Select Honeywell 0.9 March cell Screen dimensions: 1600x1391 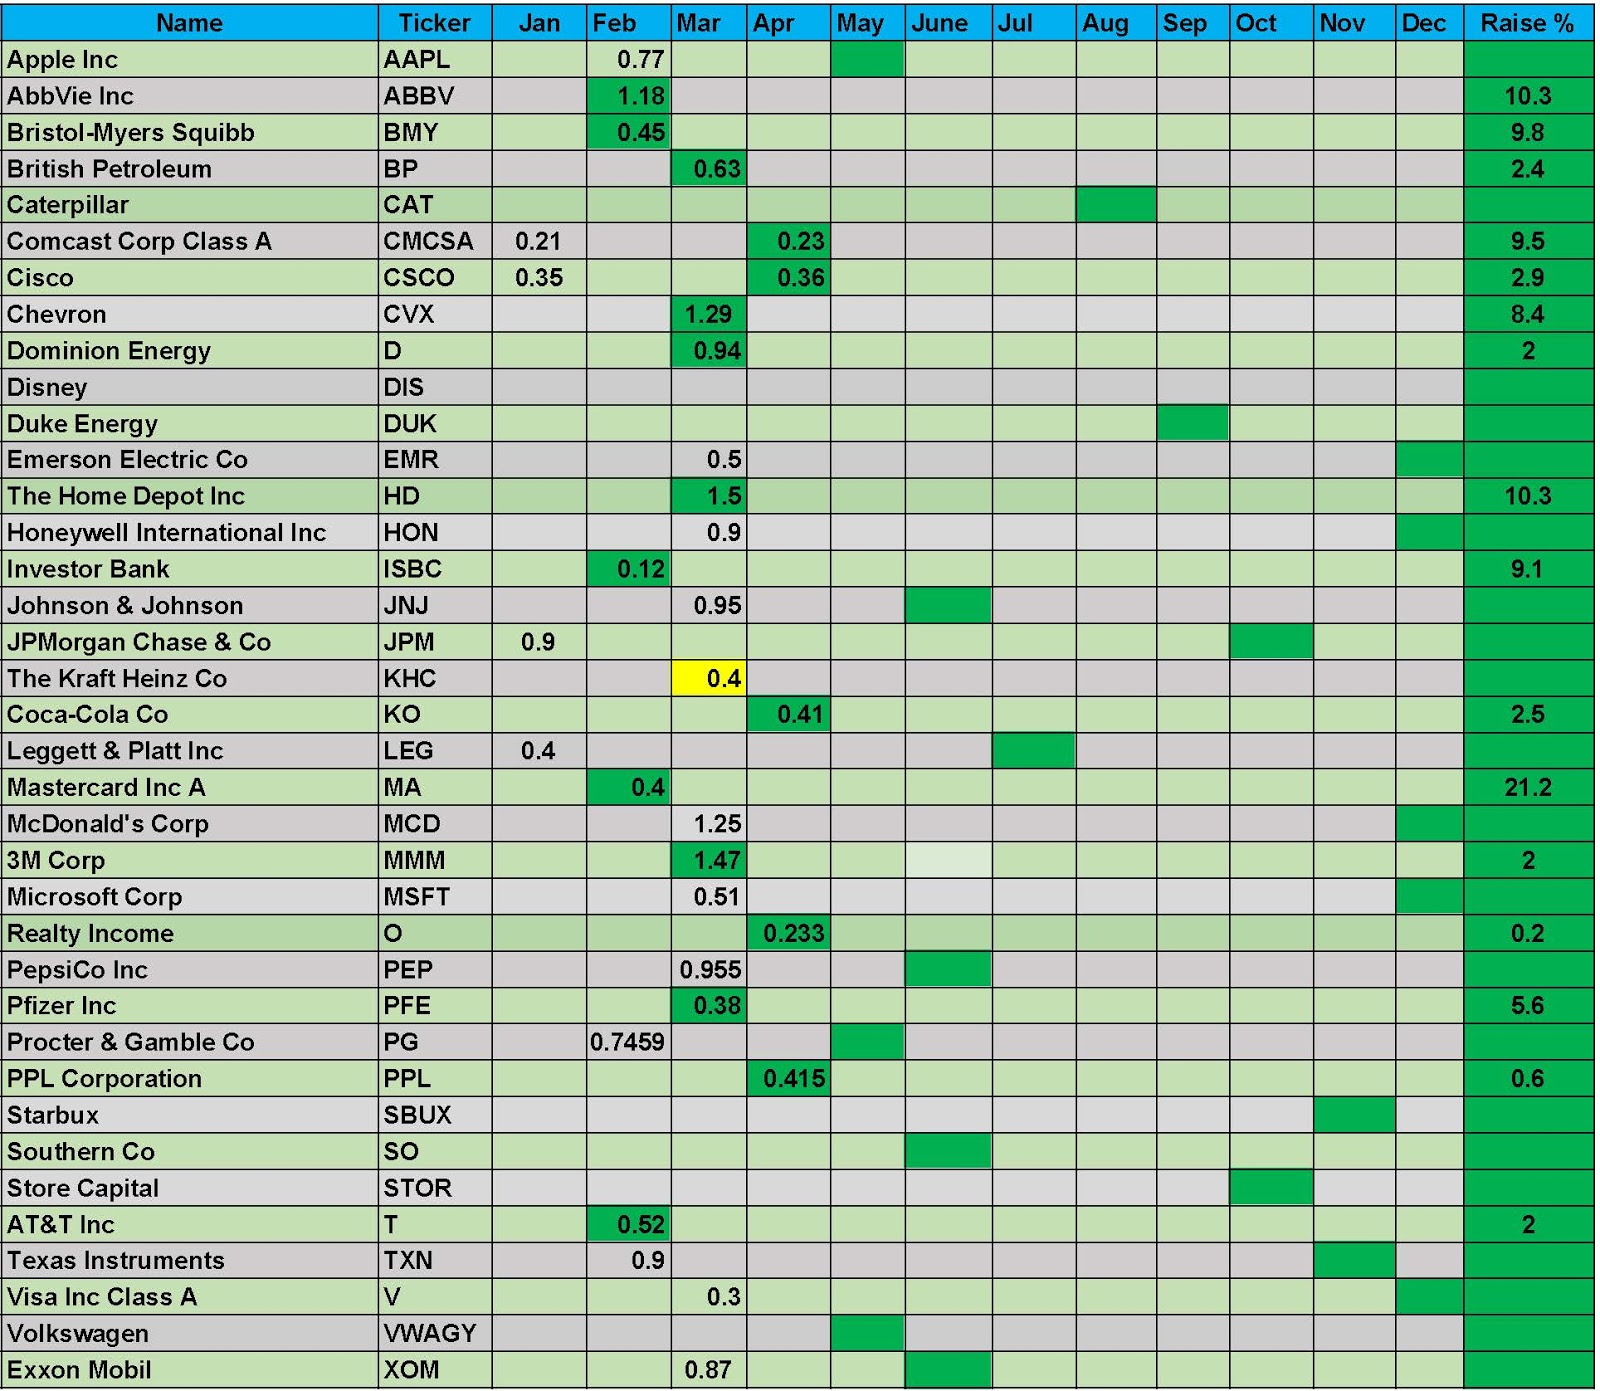[x=708, y=532]
